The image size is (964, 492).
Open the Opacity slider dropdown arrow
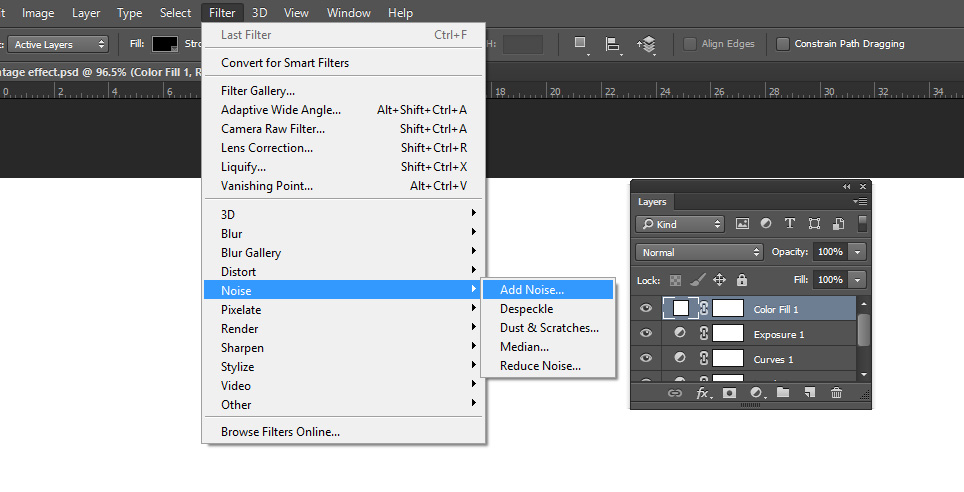point(857,252)
